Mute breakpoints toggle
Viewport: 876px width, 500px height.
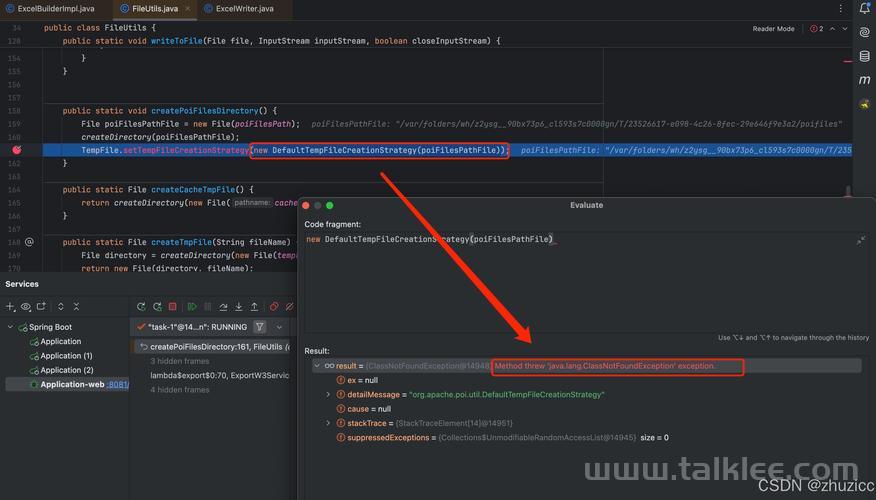tap(289, 306)
